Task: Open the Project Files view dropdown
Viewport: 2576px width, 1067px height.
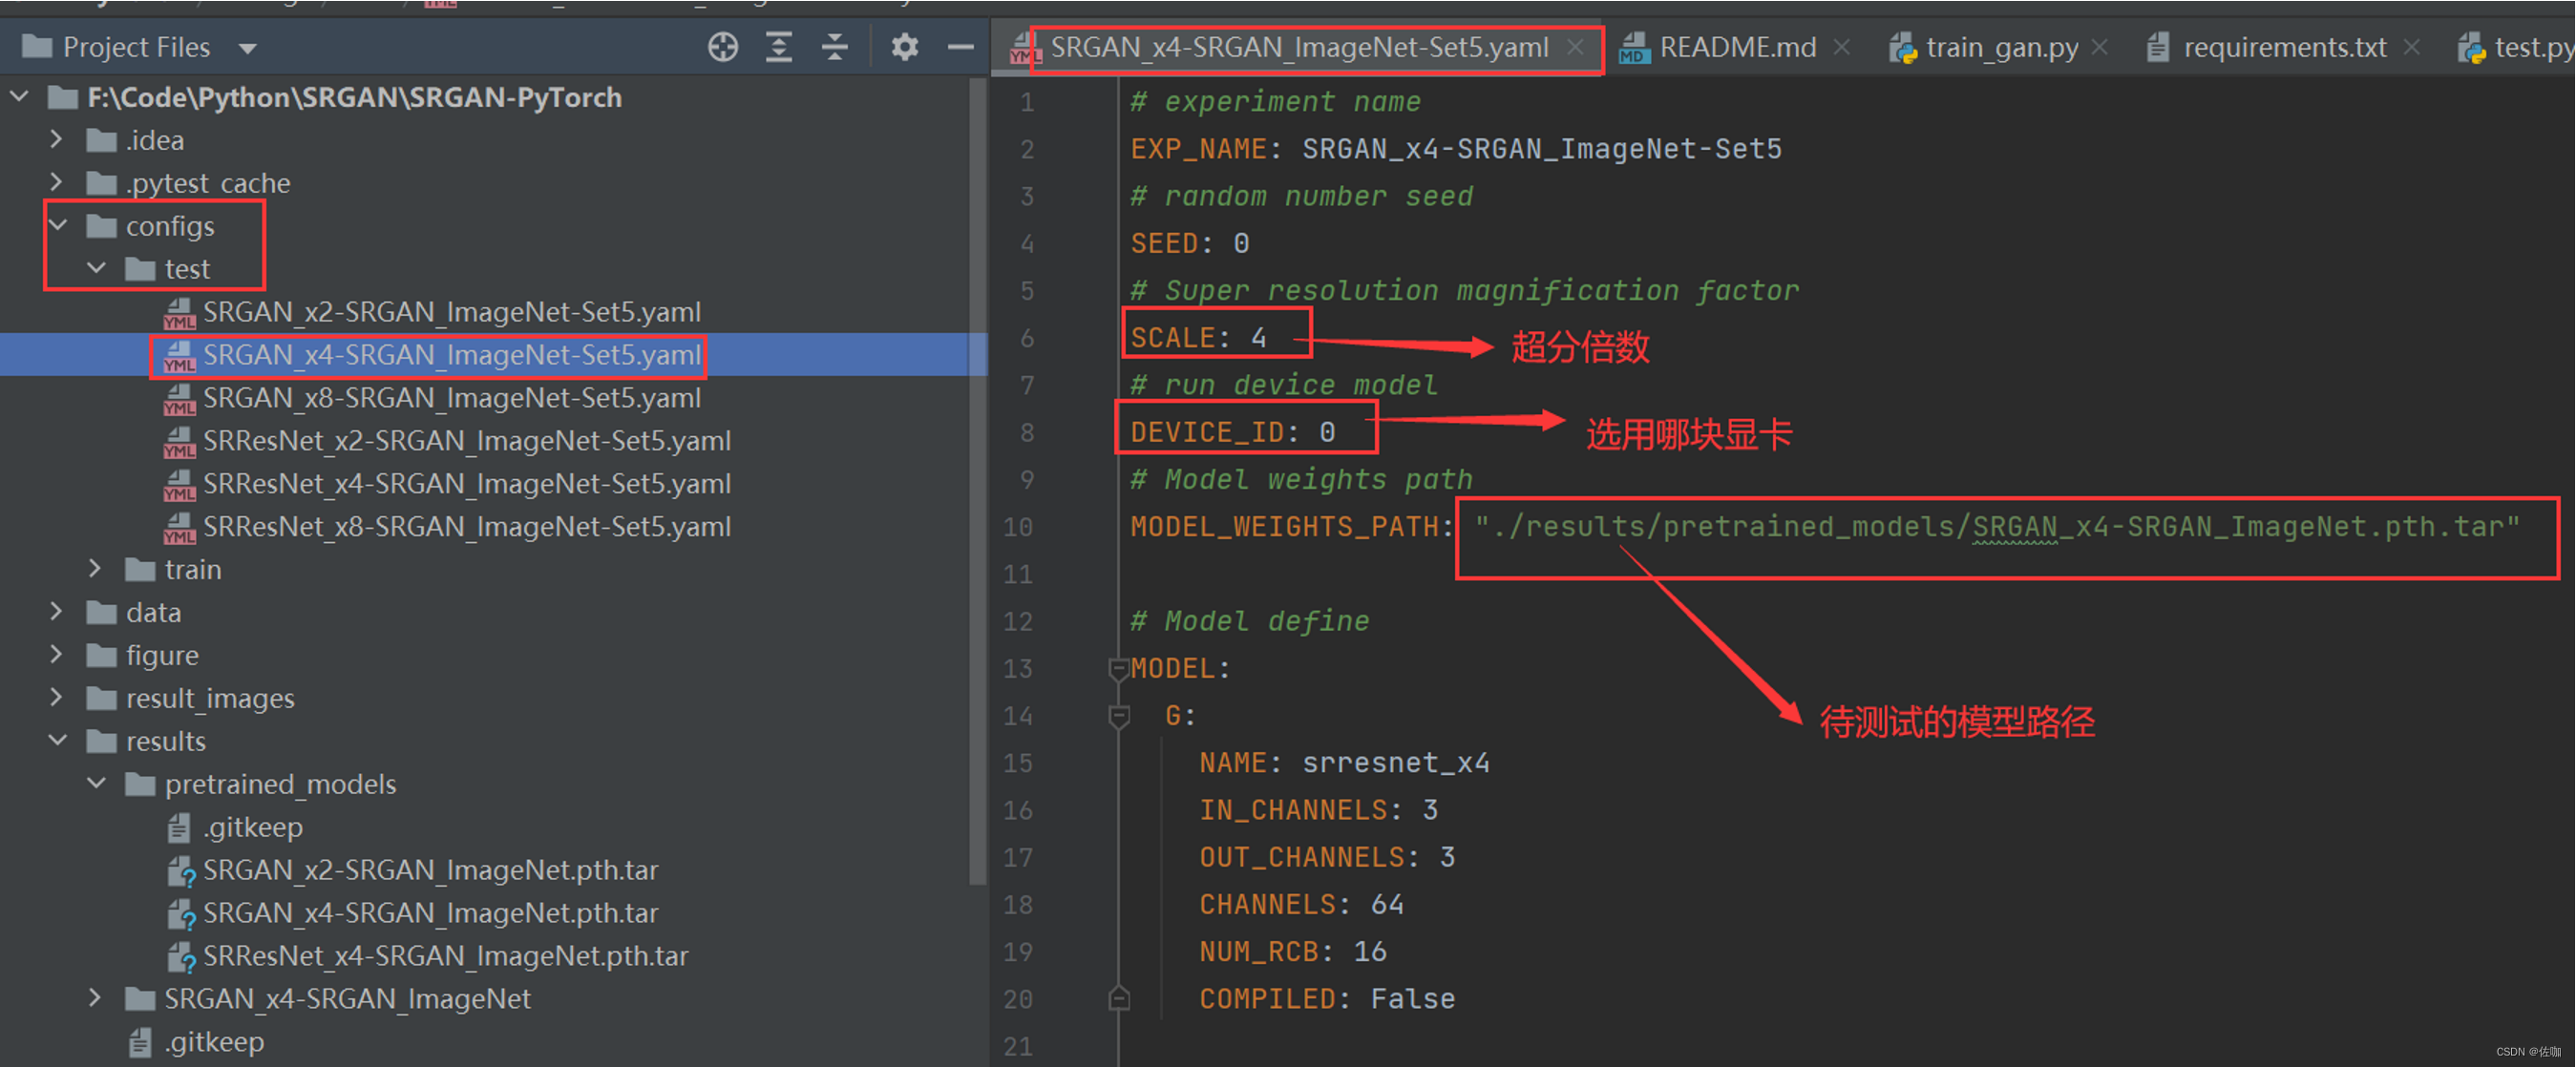Action: click(247, 46)
